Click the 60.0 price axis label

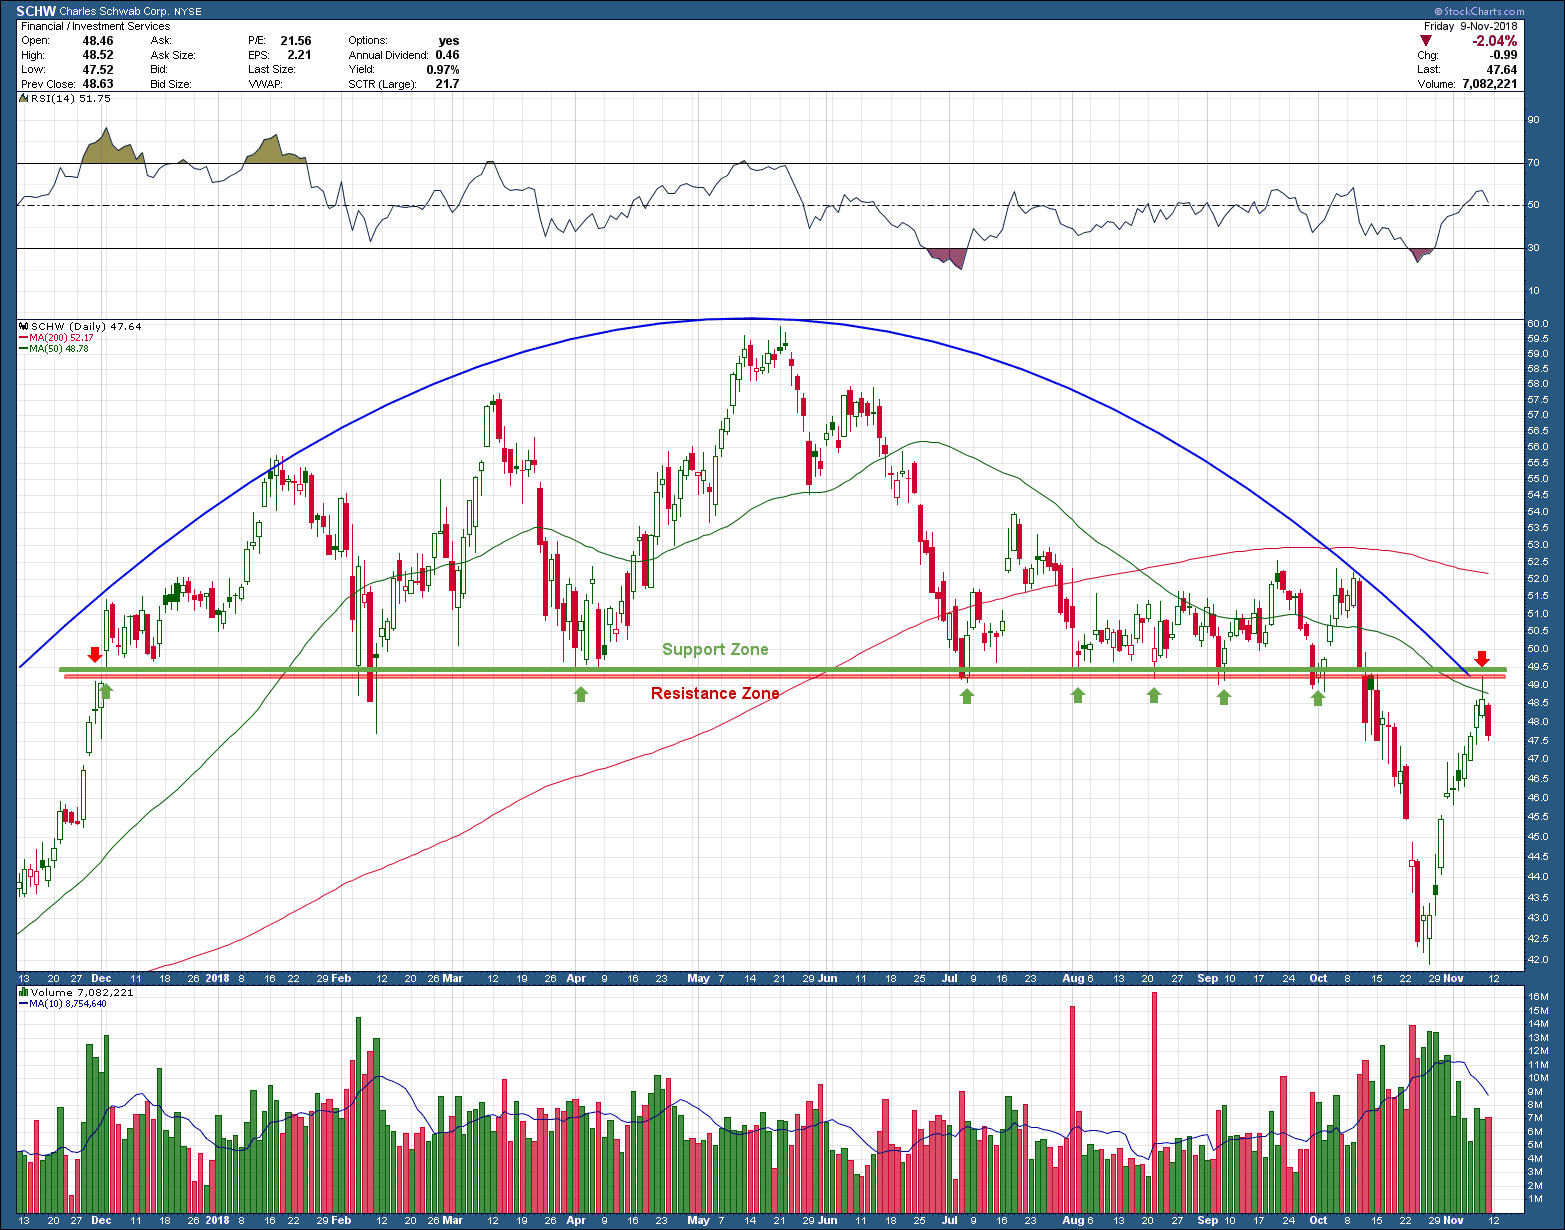(1537, 324)
